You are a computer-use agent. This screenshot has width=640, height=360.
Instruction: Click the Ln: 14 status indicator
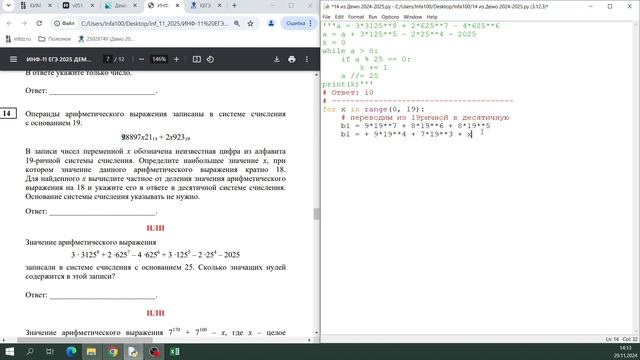[612, 339]
